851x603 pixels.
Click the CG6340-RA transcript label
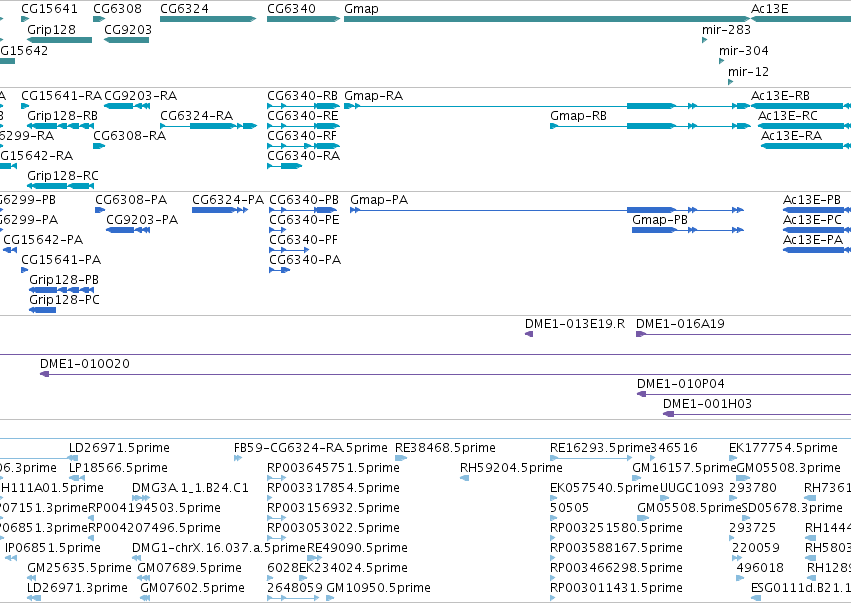click(303, 156)
